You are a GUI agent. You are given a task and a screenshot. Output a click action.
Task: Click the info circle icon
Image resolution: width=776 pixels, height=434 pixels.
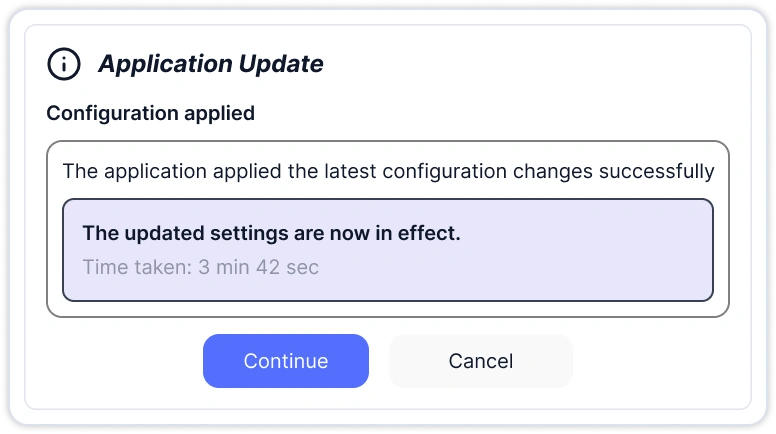pyautogui.click(x=64, y=65)
